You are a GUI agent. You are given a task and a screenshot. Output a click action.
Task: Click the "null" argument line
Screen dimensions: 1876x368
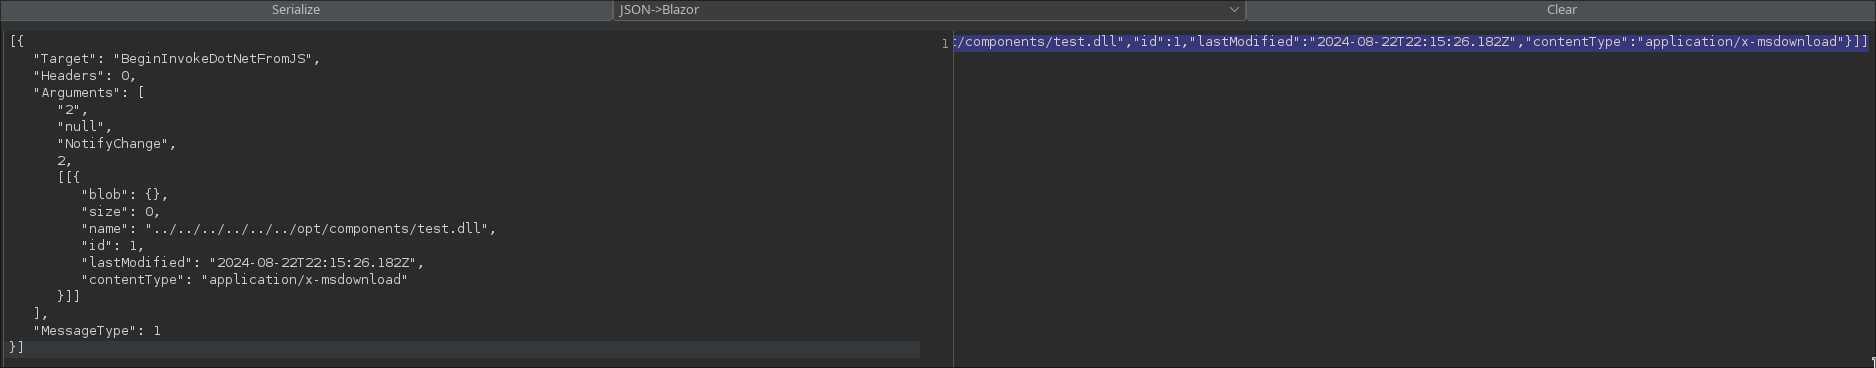pyautogui.click(x=84, y=126)
